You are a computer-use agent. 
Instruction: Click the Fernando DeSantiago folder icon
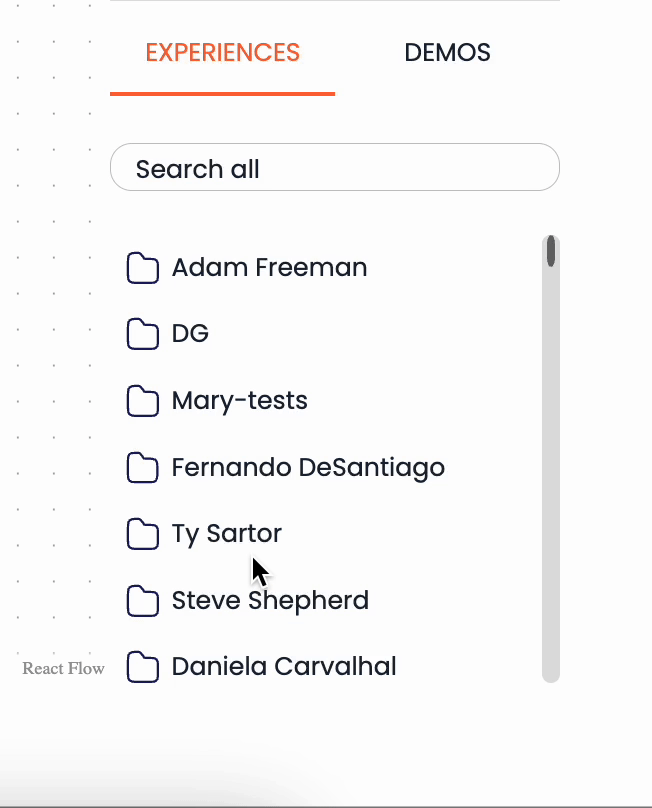143,467
